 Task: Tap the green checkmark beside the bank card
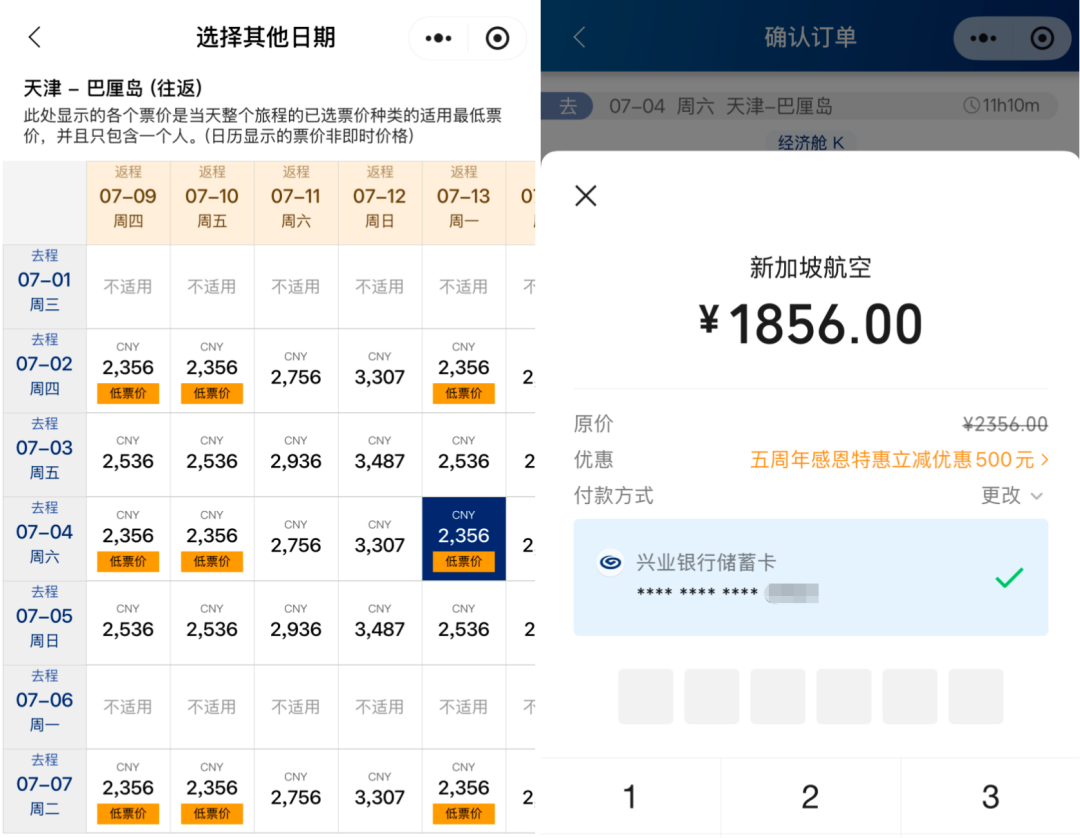1010,578
